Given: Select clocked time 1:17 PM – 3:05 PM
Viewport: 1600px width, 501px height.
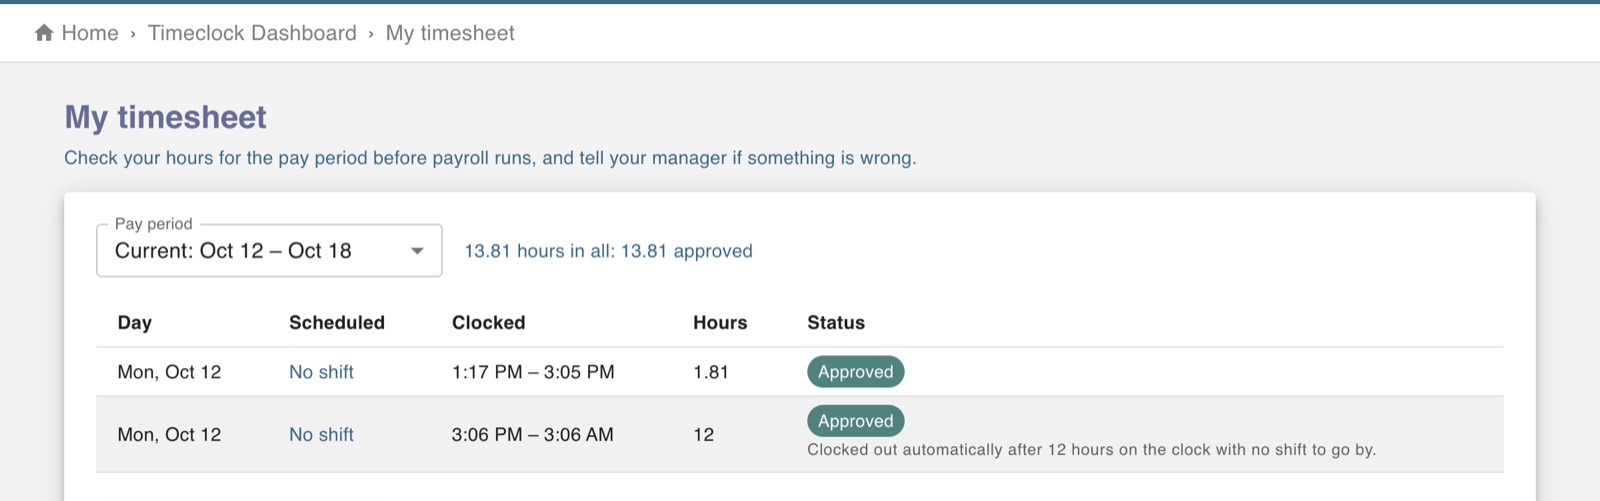Looking at the screenshot, I should click(x=533, y=372).
